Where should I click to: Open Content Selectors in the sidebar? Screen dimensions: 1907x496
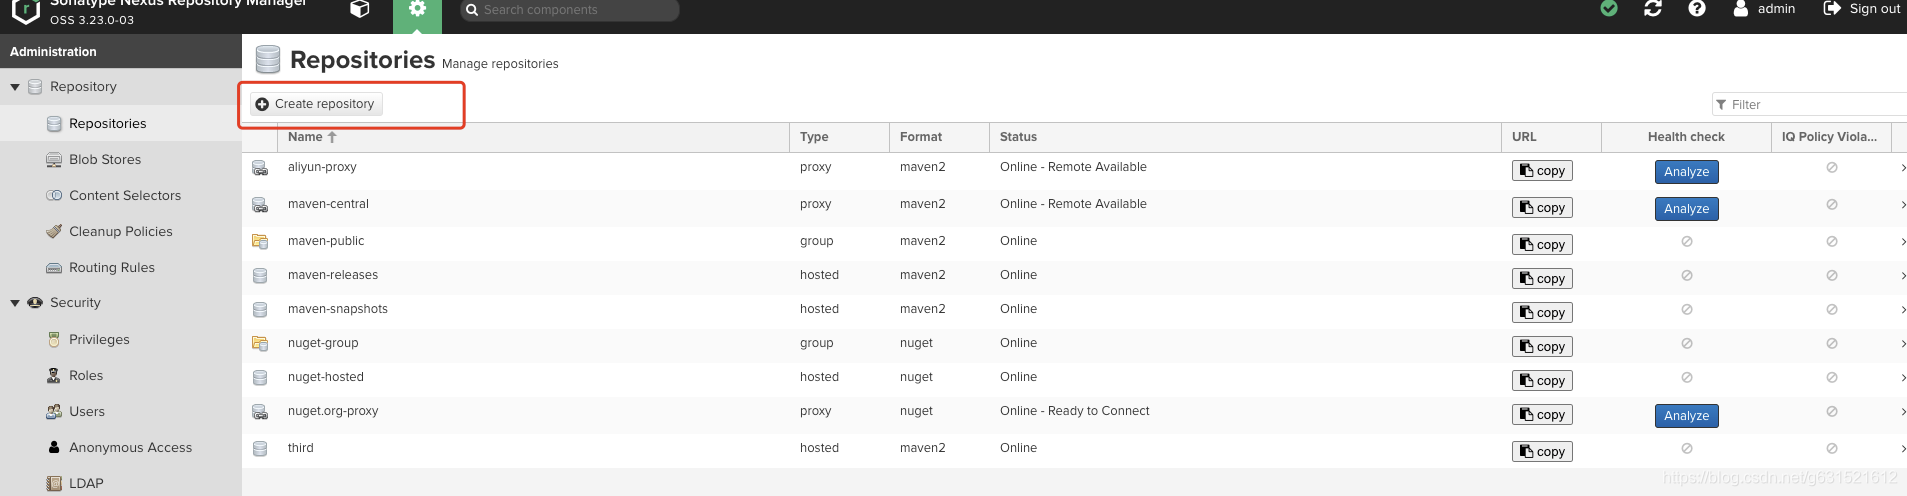(125, 195)
